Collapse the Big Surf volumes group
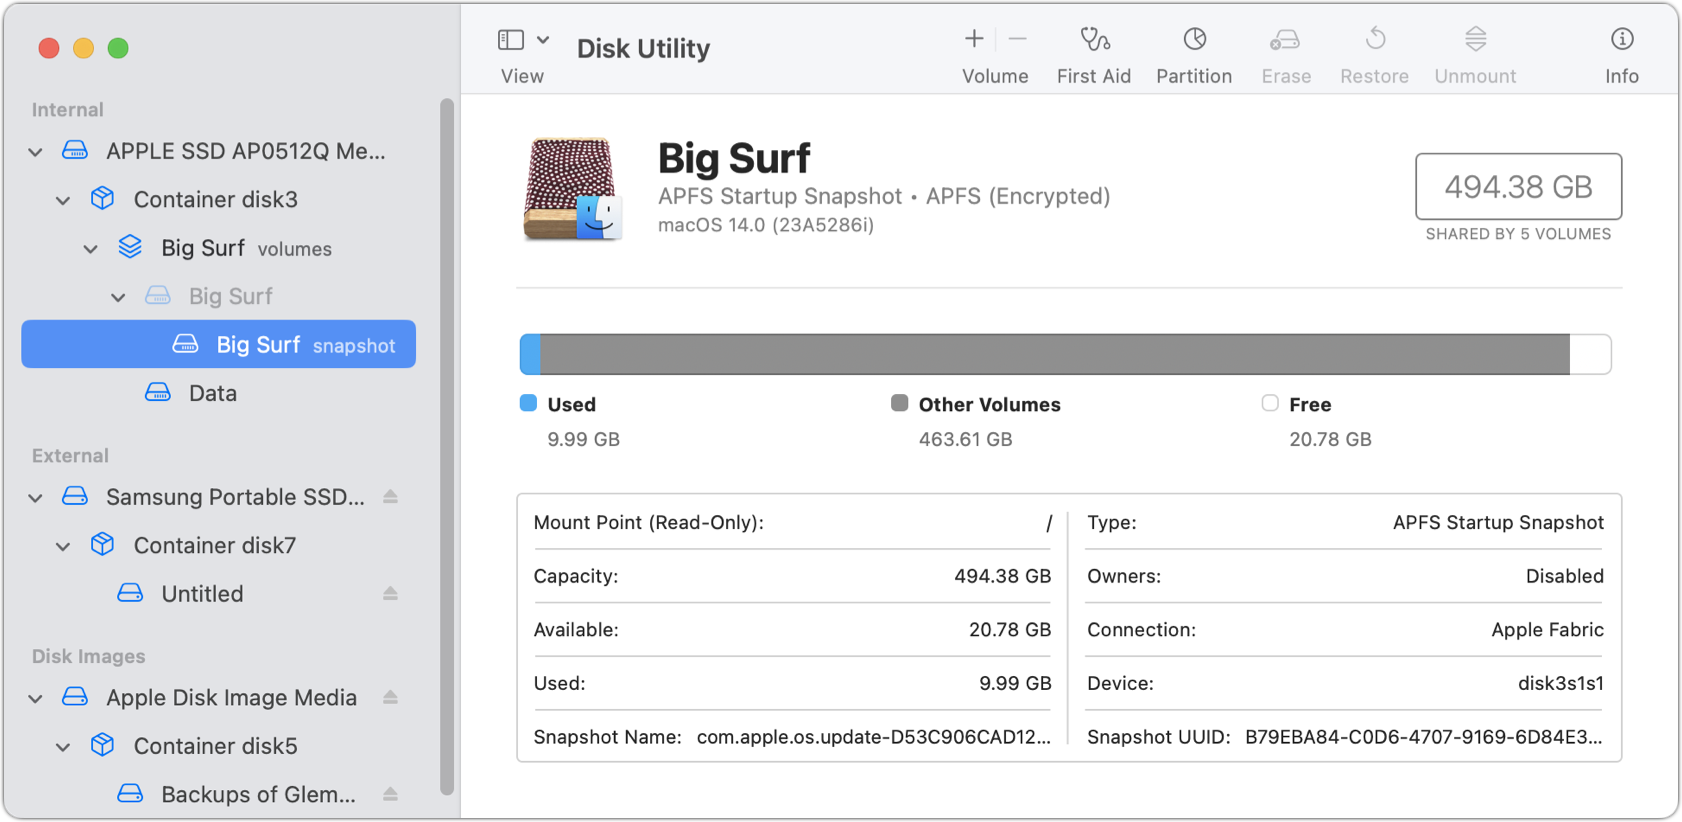This screenshot has width=1682, height=822. (x=91, y=249)
